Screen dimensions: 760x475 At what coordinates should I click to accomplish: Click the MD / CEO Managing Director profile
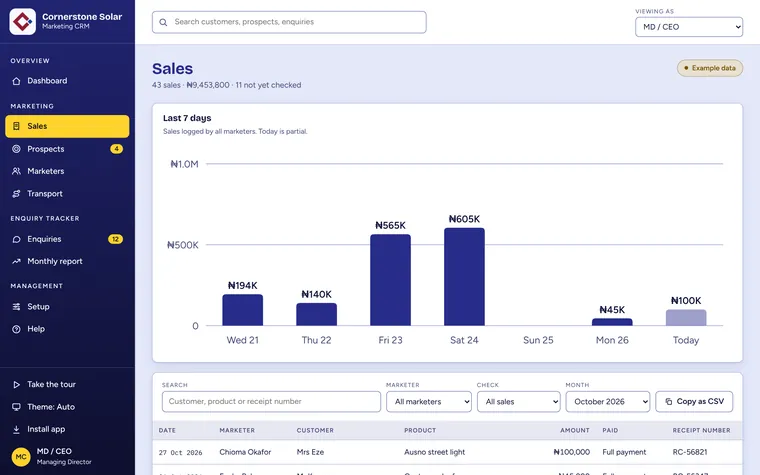(67, 457)
